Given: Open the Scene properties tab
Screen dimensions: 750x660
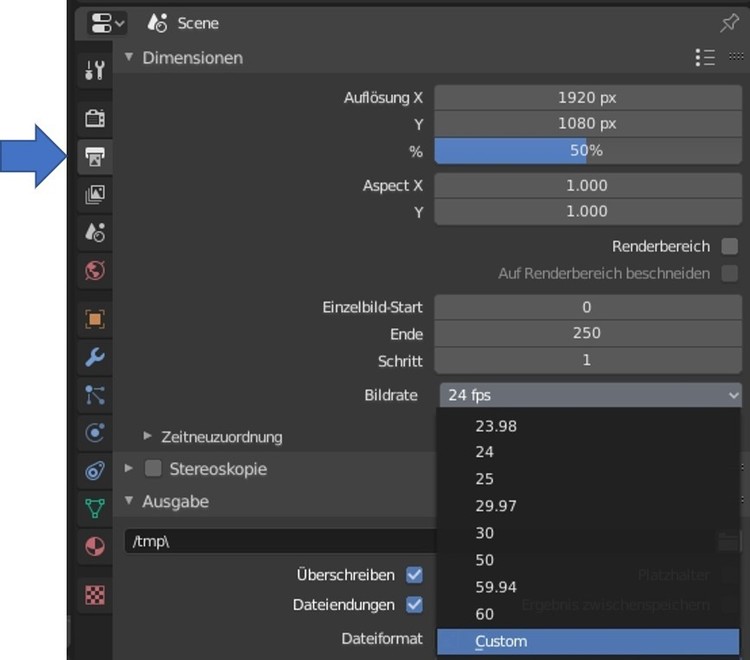Looking at the screenshot, I should coord(95,233).
